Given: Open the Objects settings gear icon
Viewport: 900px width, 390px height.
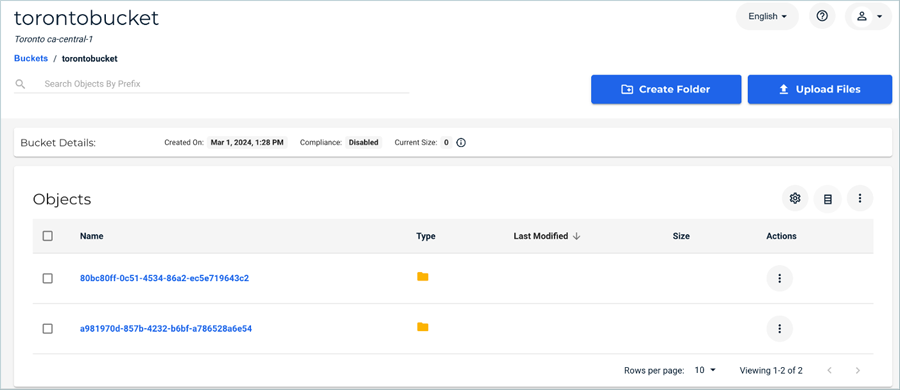Looking at the screenshot, I should 795,199.
